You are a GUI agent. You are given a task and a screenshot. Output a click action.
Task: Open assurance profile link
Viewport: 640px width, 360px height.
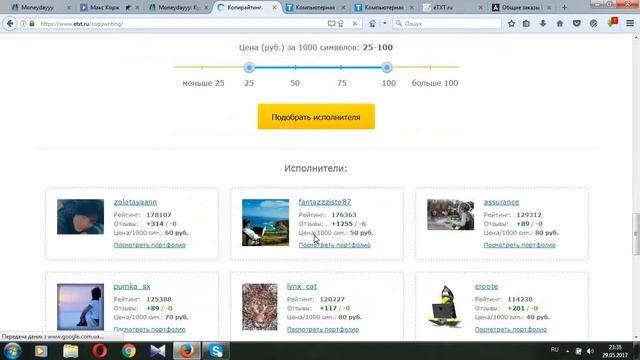coord(501,202)
